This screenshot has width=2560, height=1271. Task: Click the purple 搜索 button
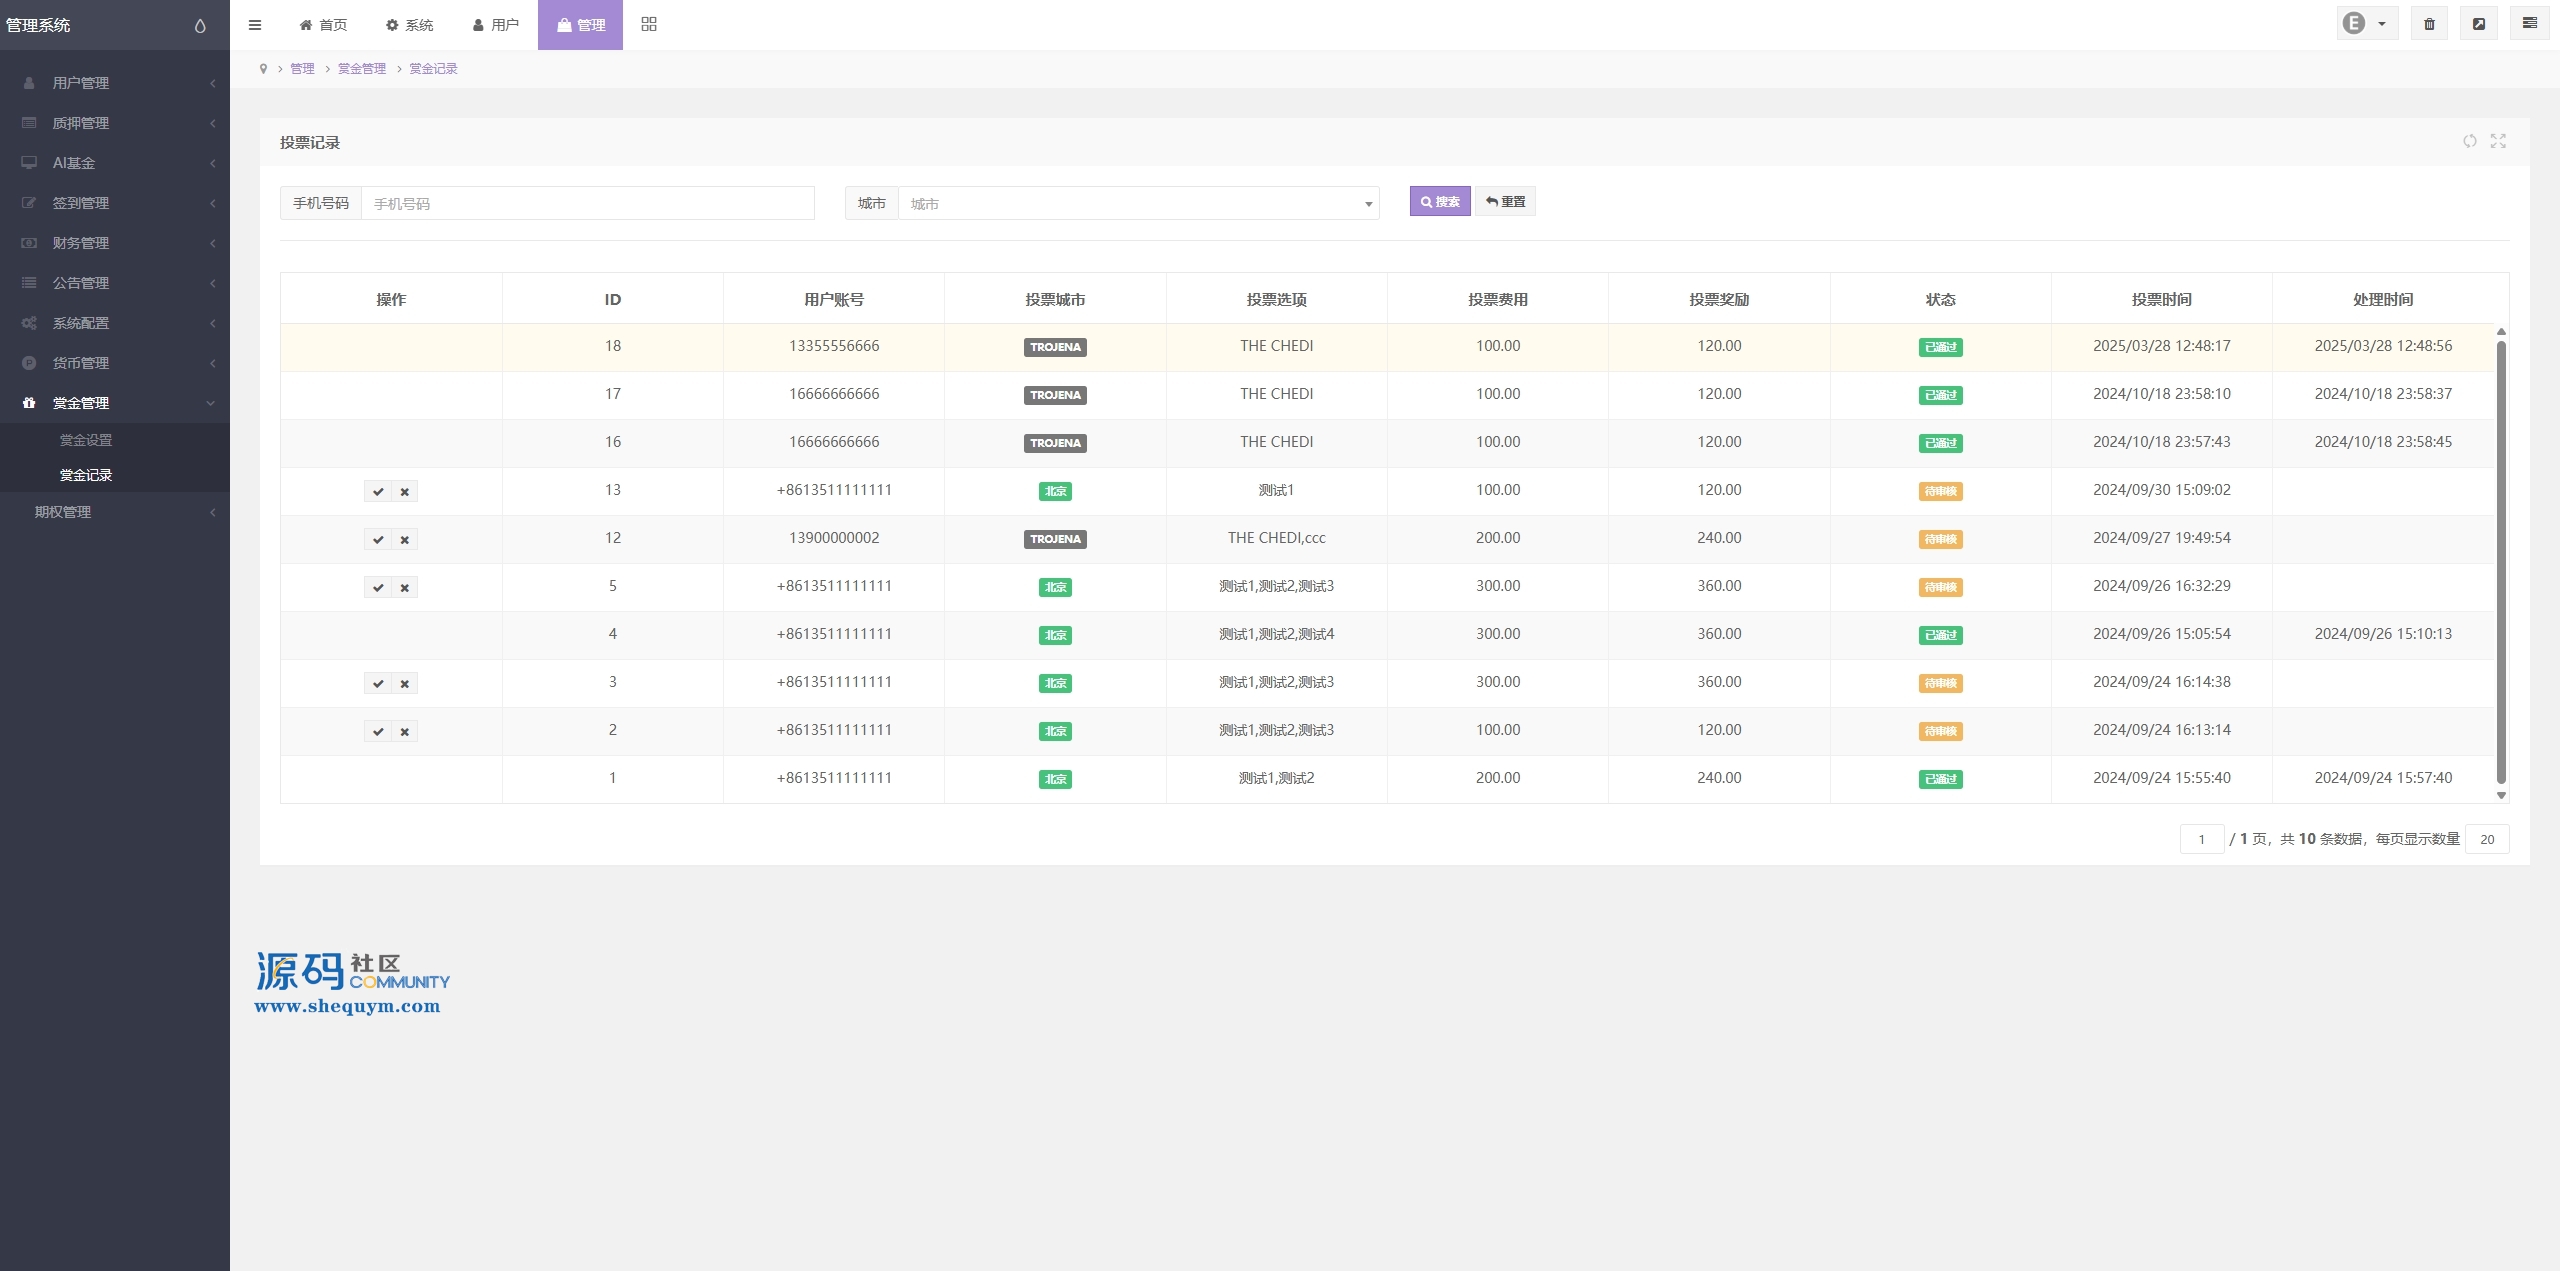click(1440, 202)
